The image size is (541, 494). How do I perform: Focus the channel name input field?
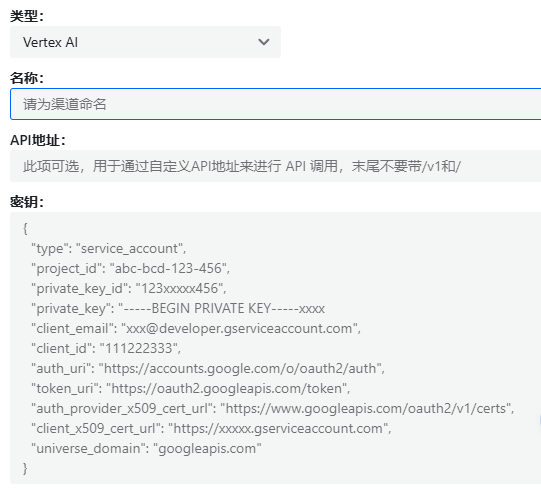(275, 104)
